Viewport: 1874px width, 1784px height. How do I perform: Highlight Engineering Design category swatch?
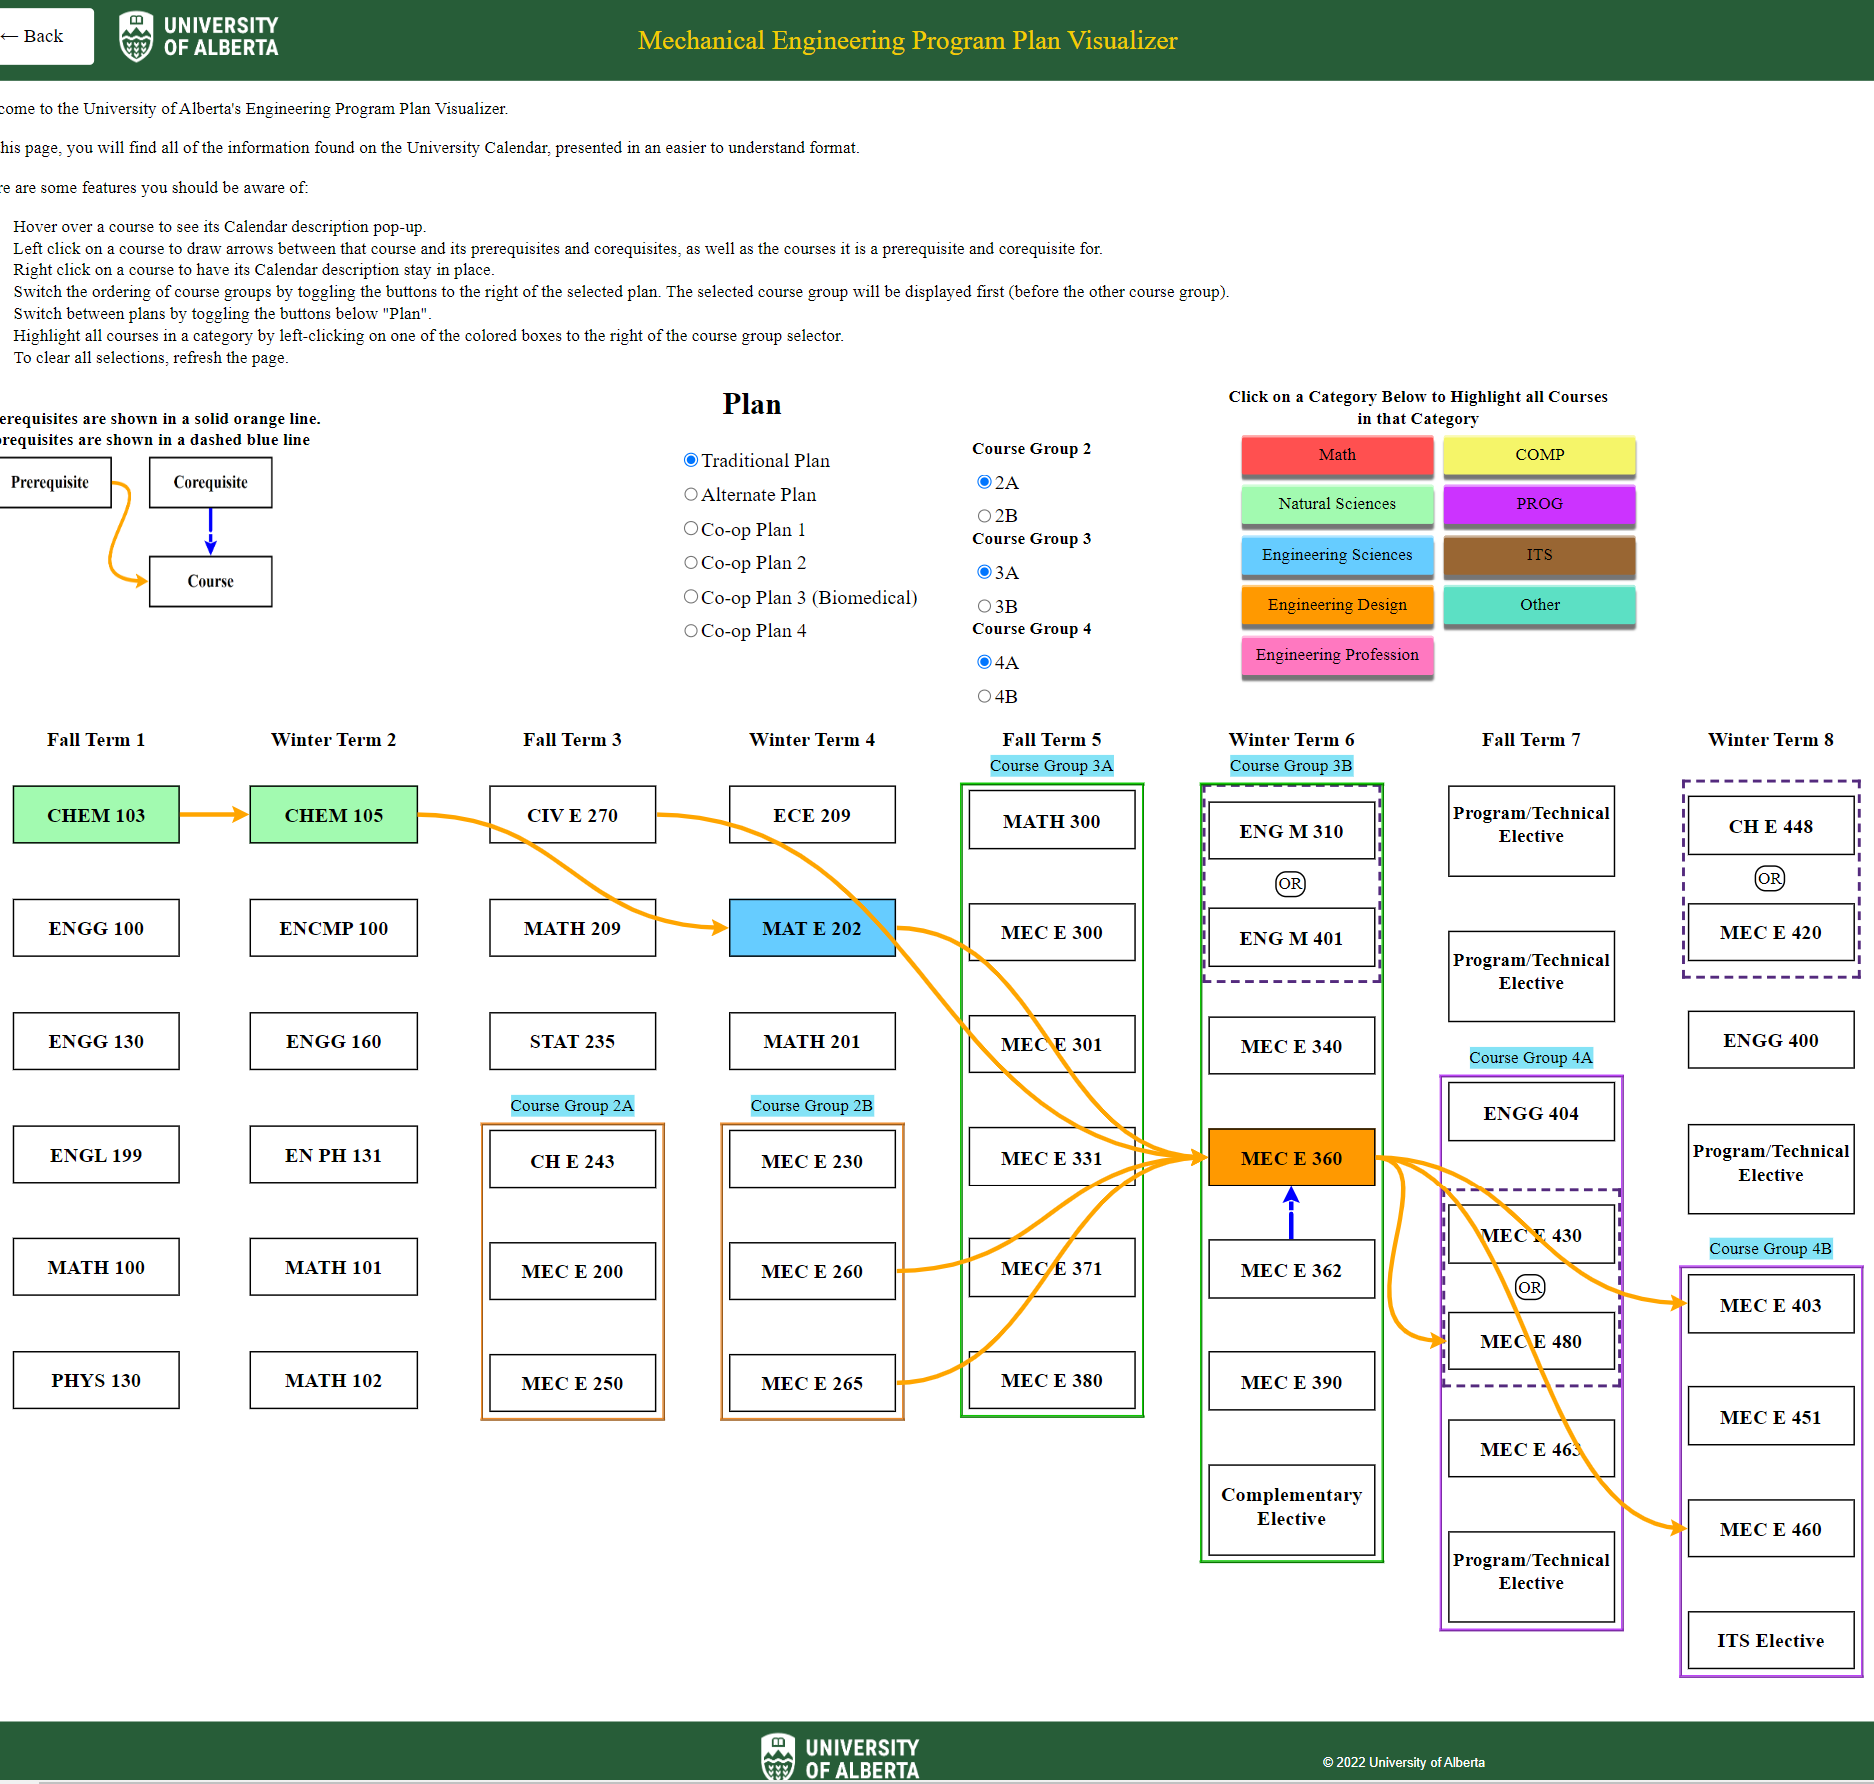click(1336, 605)
